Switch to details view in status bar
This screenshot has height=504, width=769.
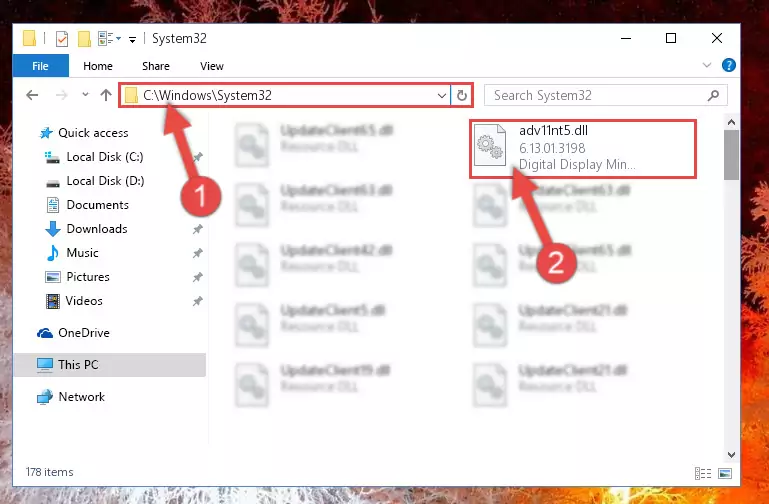703,474
